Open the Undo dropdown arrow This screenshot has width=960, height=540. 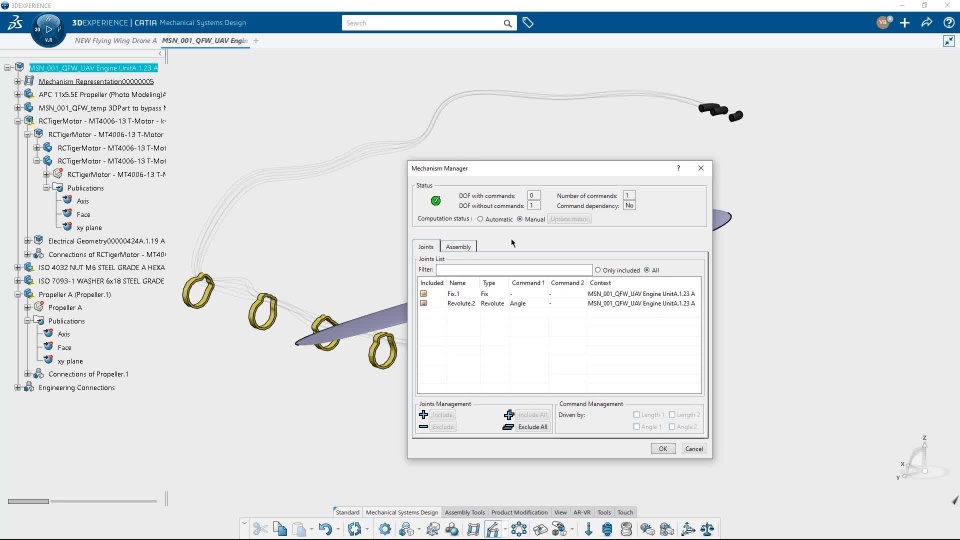pyautogui.click(x=338, y=530)
